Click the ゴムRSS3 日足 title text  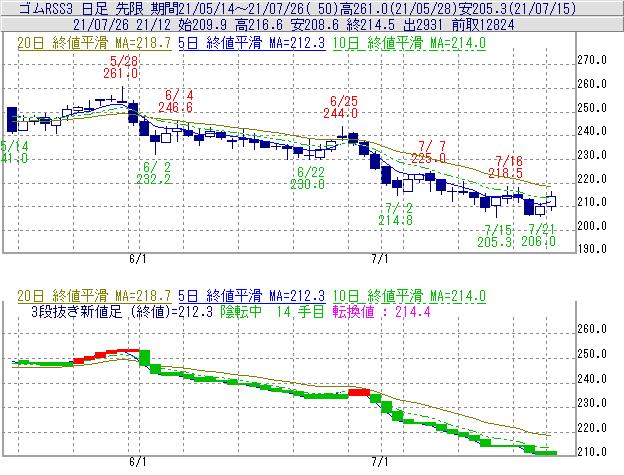[x=63, y=8]
